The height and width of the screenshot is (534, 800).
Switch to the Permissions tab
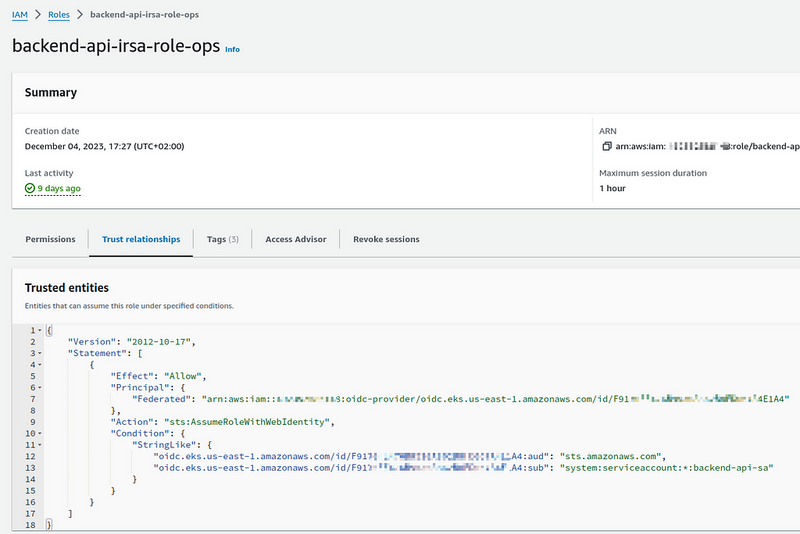[50, 239]
